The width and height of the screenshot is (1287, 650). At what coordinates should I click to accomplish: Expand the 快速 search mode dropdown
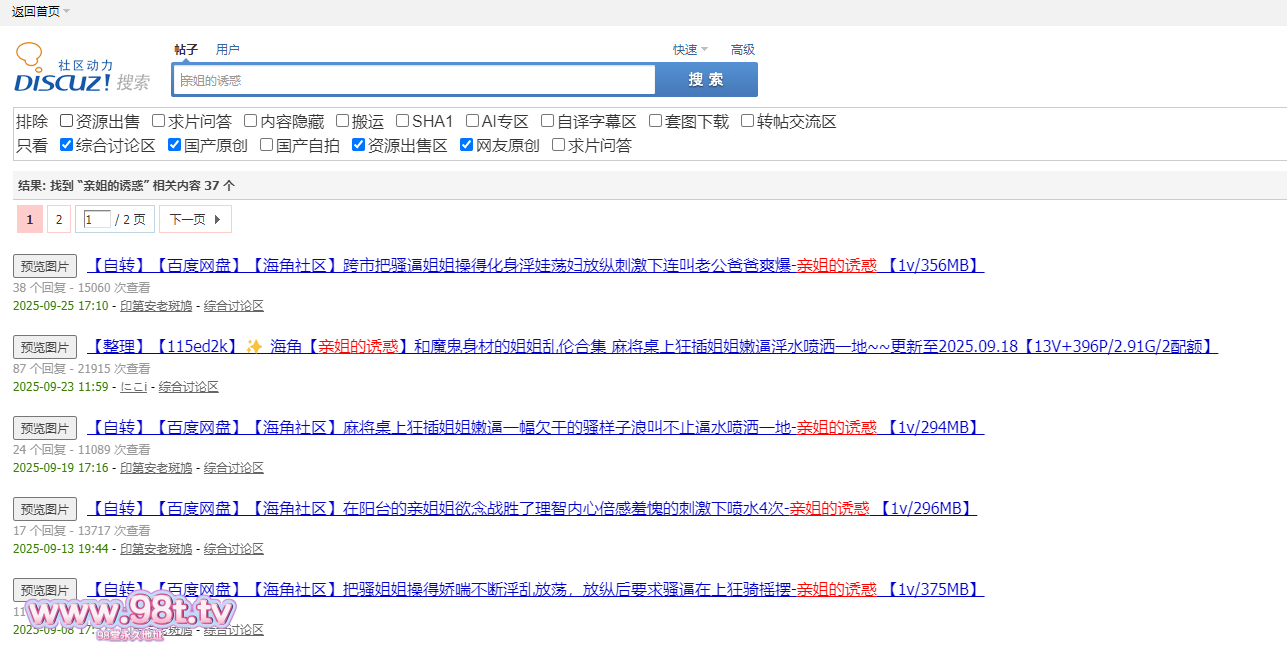(x=689, y=50)
